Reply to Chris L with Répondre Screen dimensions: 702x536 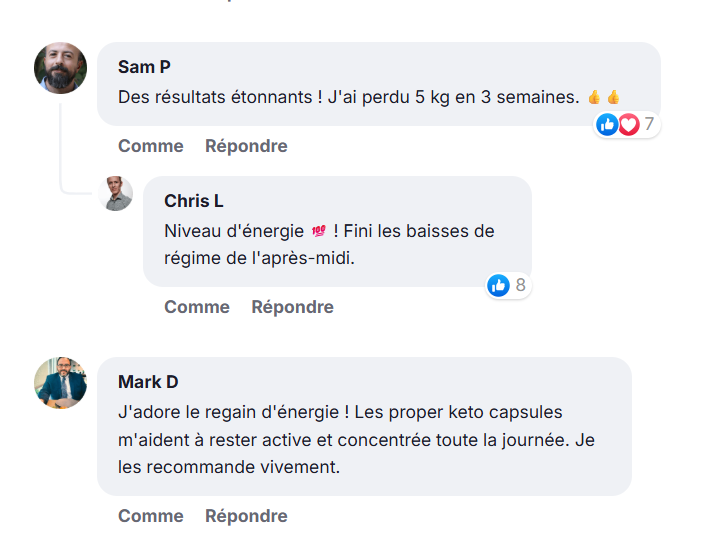coord(292,307)
